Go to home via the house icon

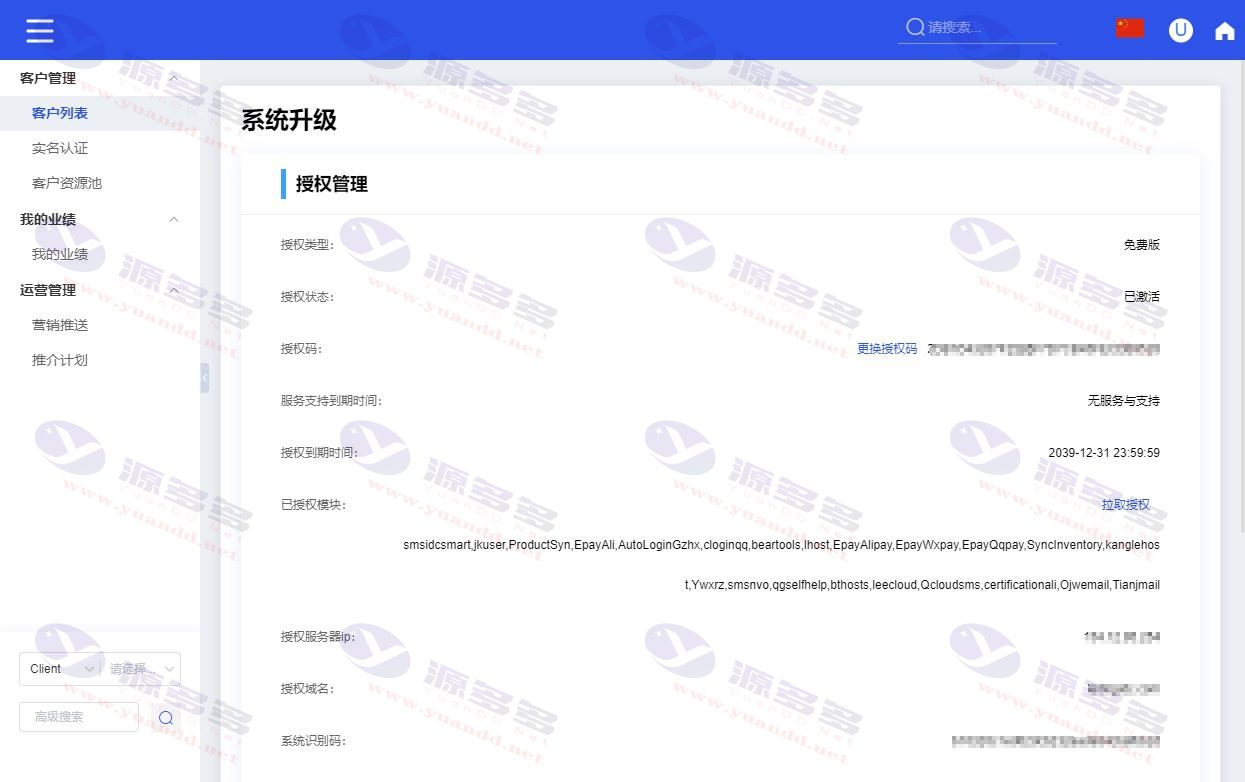[1225, 31]
